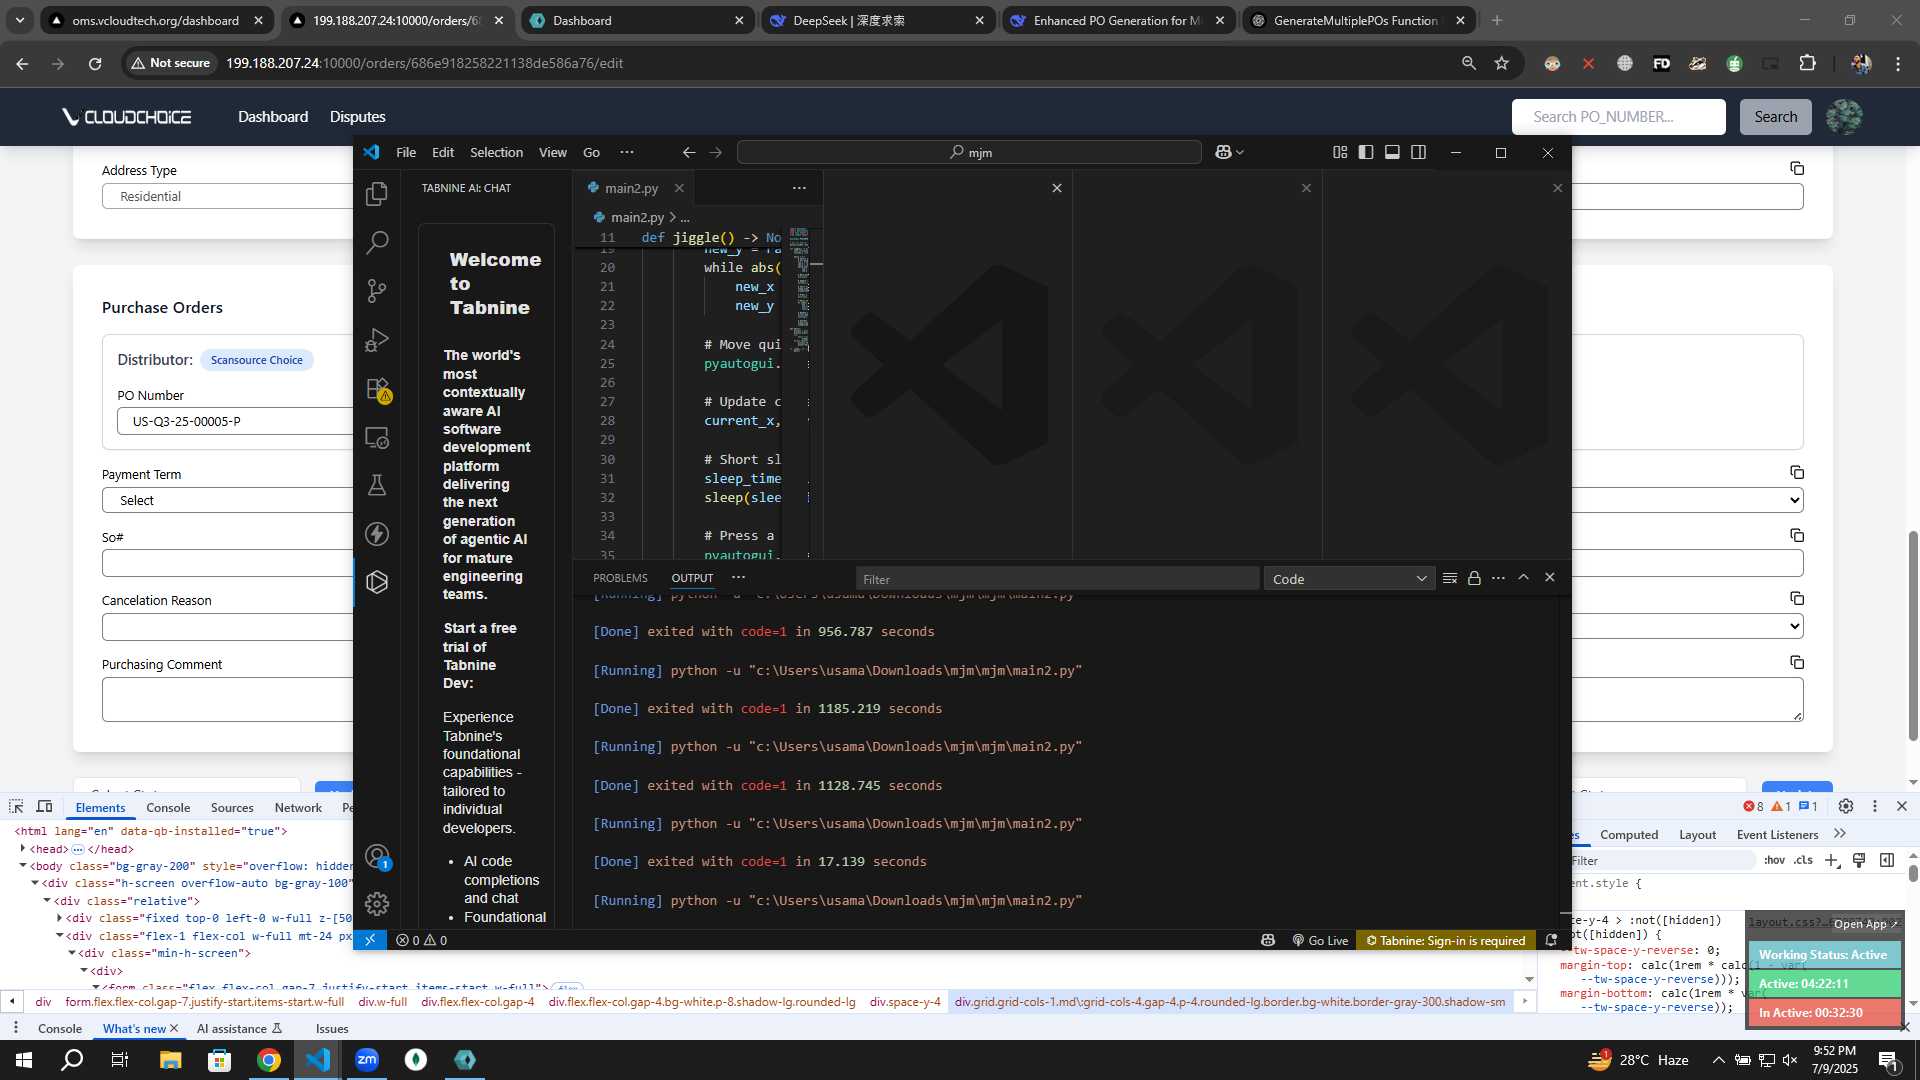
Task: Copy the Purchasing Comment icon
Action: [1797, 662]
